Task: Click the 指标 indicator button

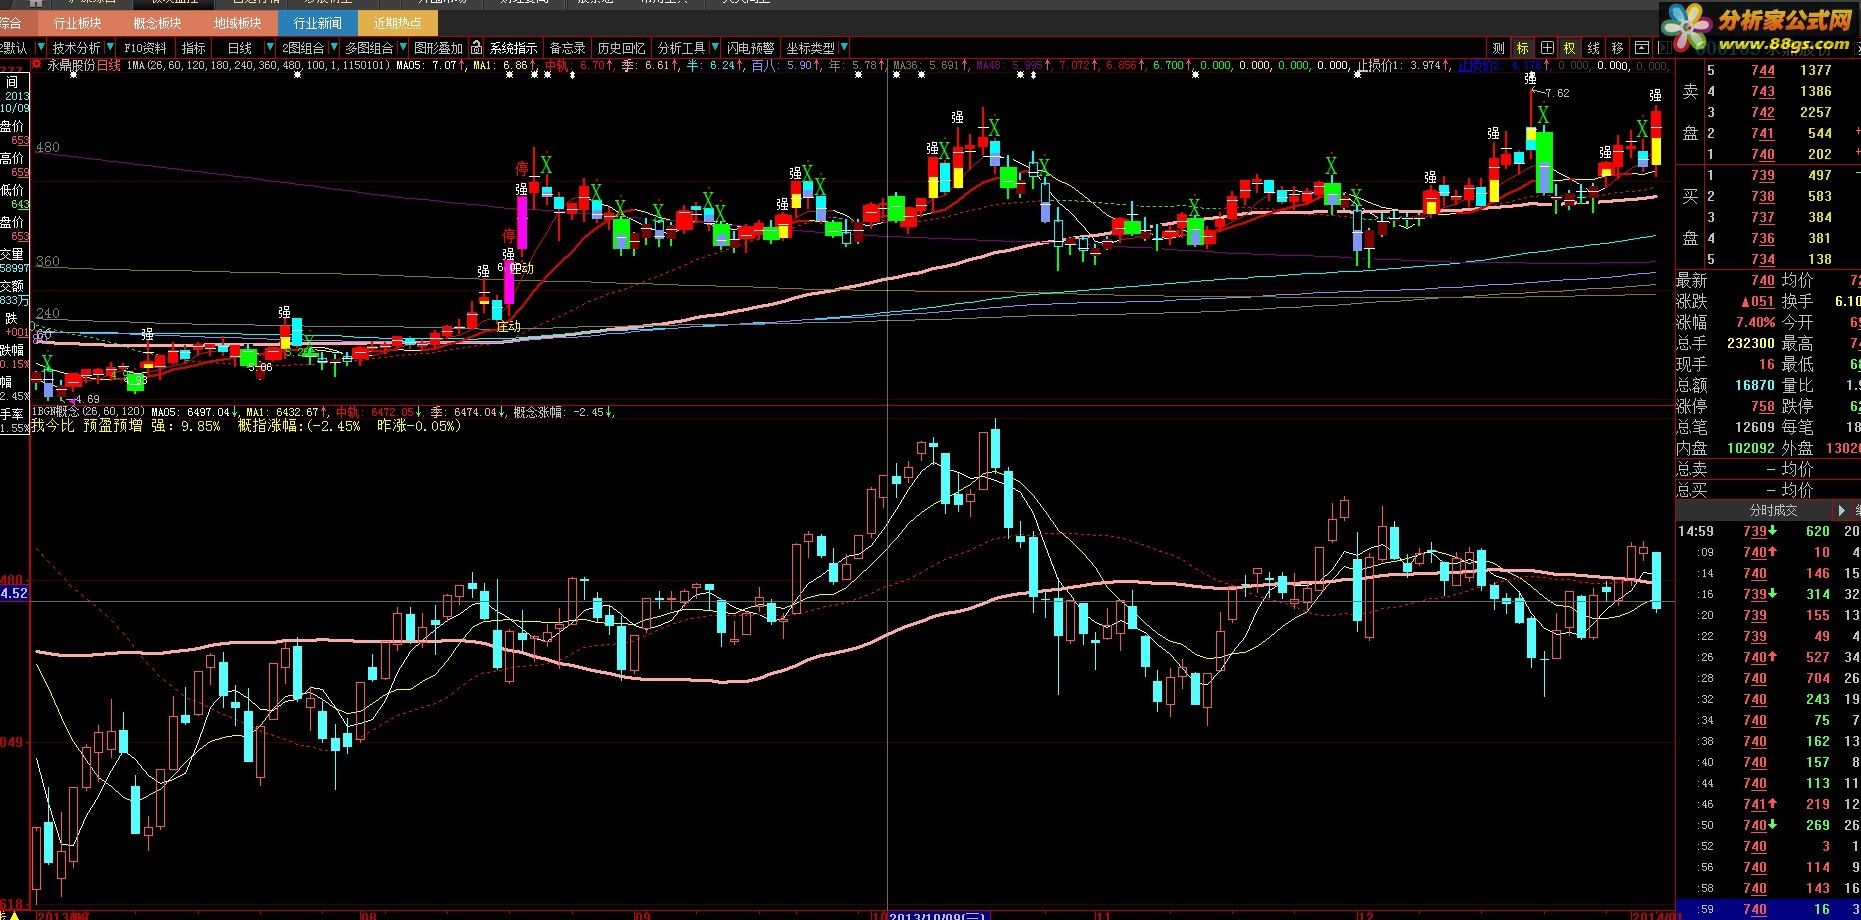Action: pyautogui.click(x=194, y=48)
